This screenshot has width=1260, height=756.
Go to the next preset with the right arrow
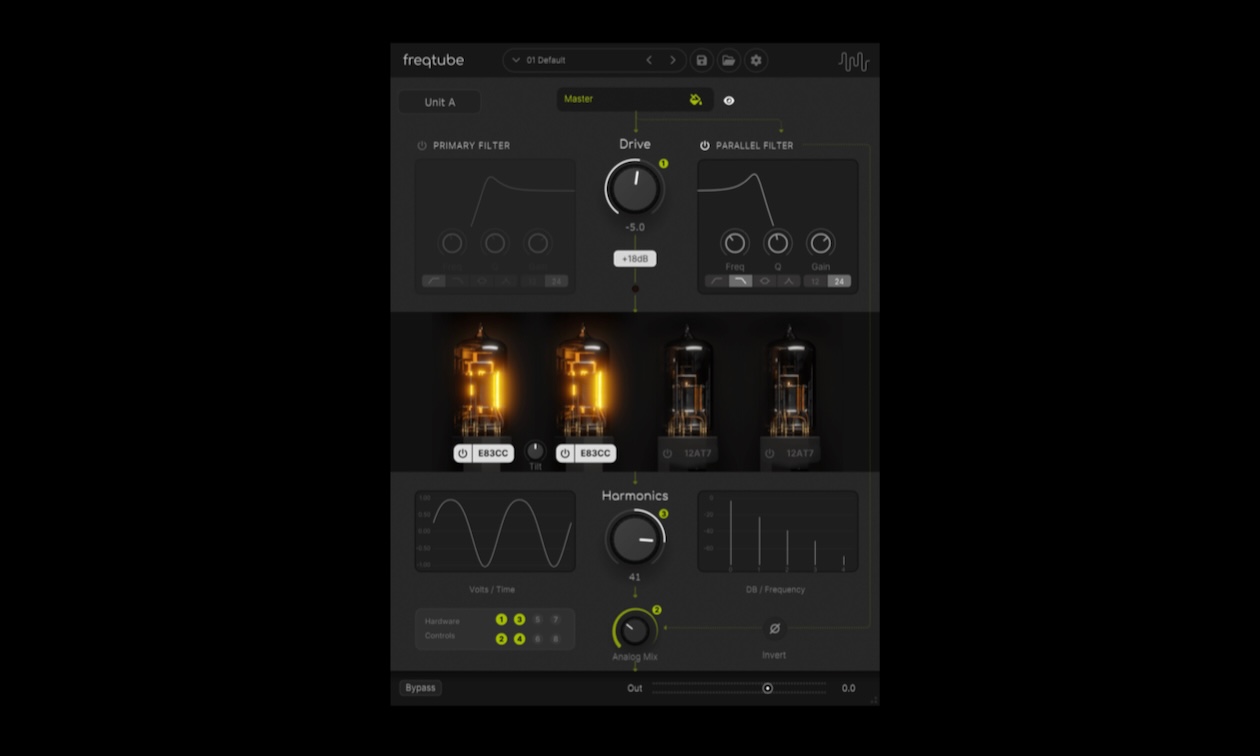coord(672,60)
